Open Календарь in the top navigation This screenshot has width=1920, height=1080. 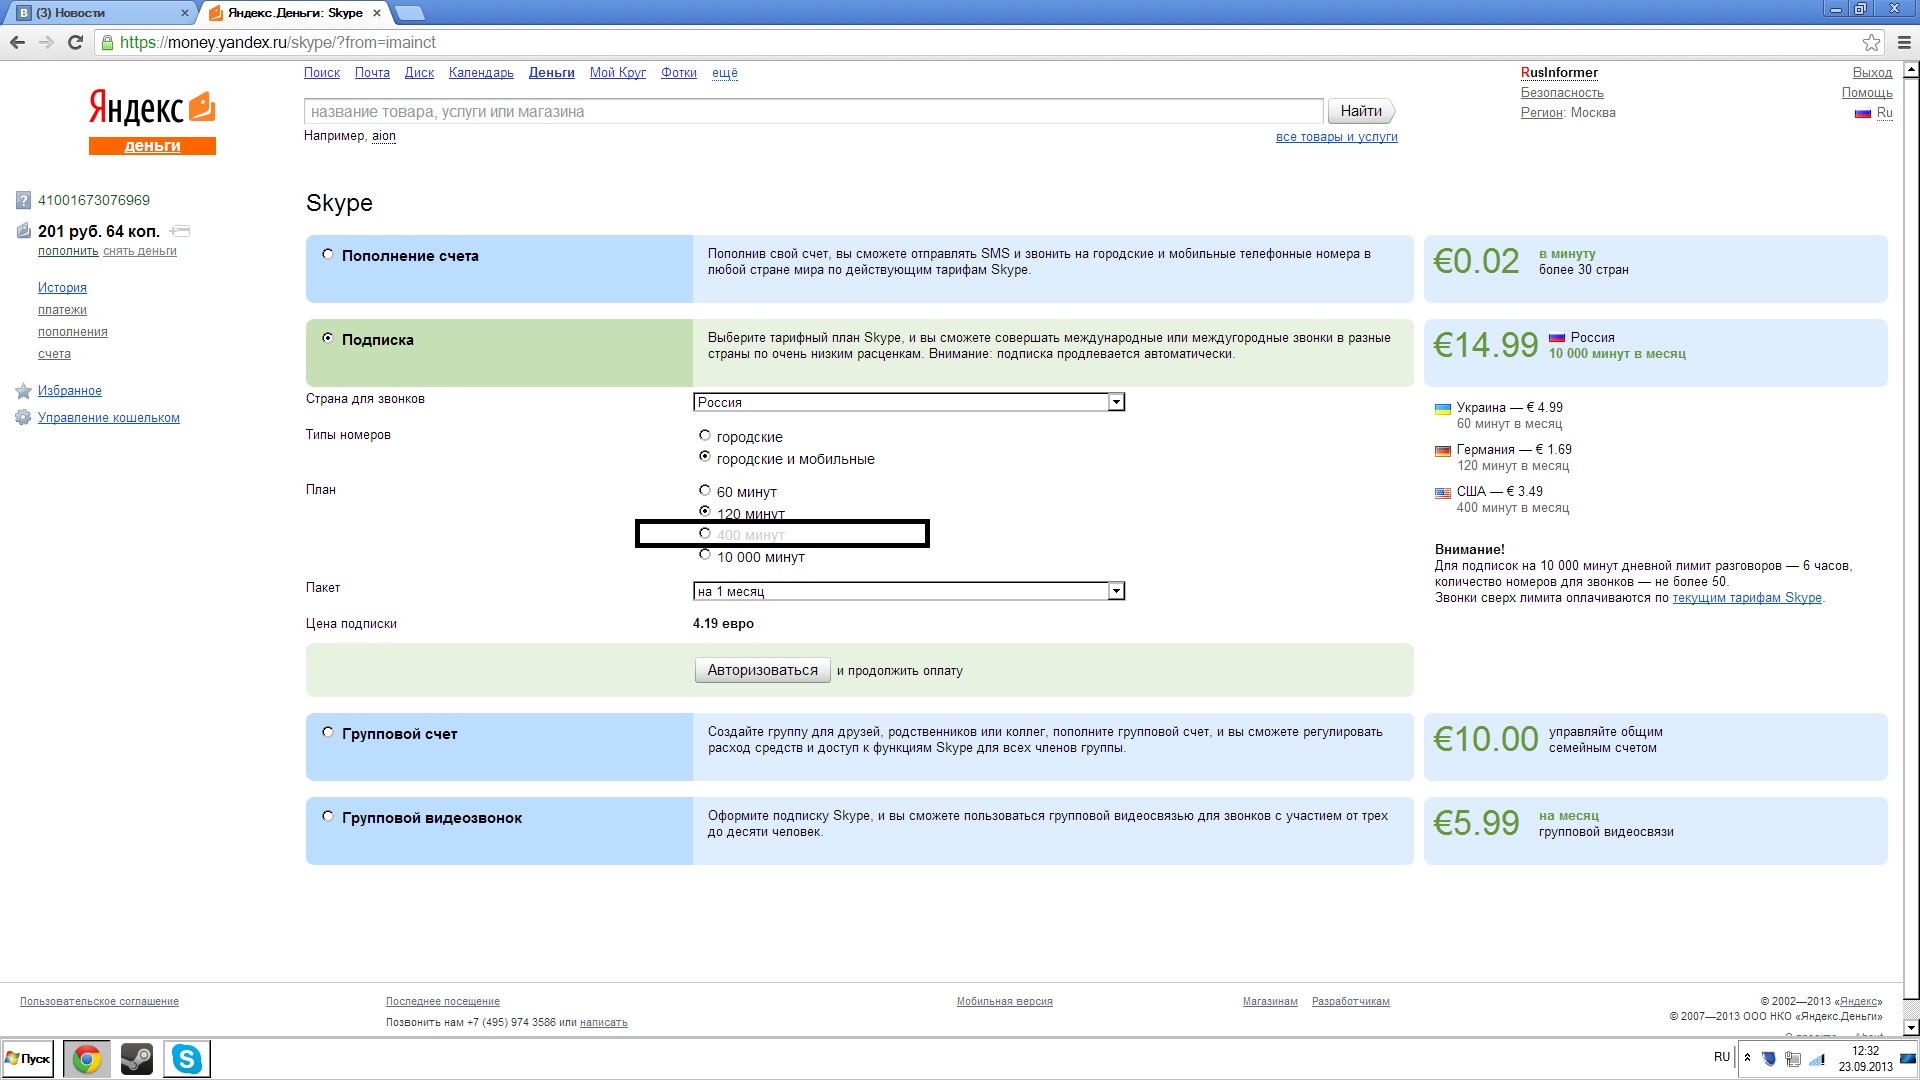point(481,73)
